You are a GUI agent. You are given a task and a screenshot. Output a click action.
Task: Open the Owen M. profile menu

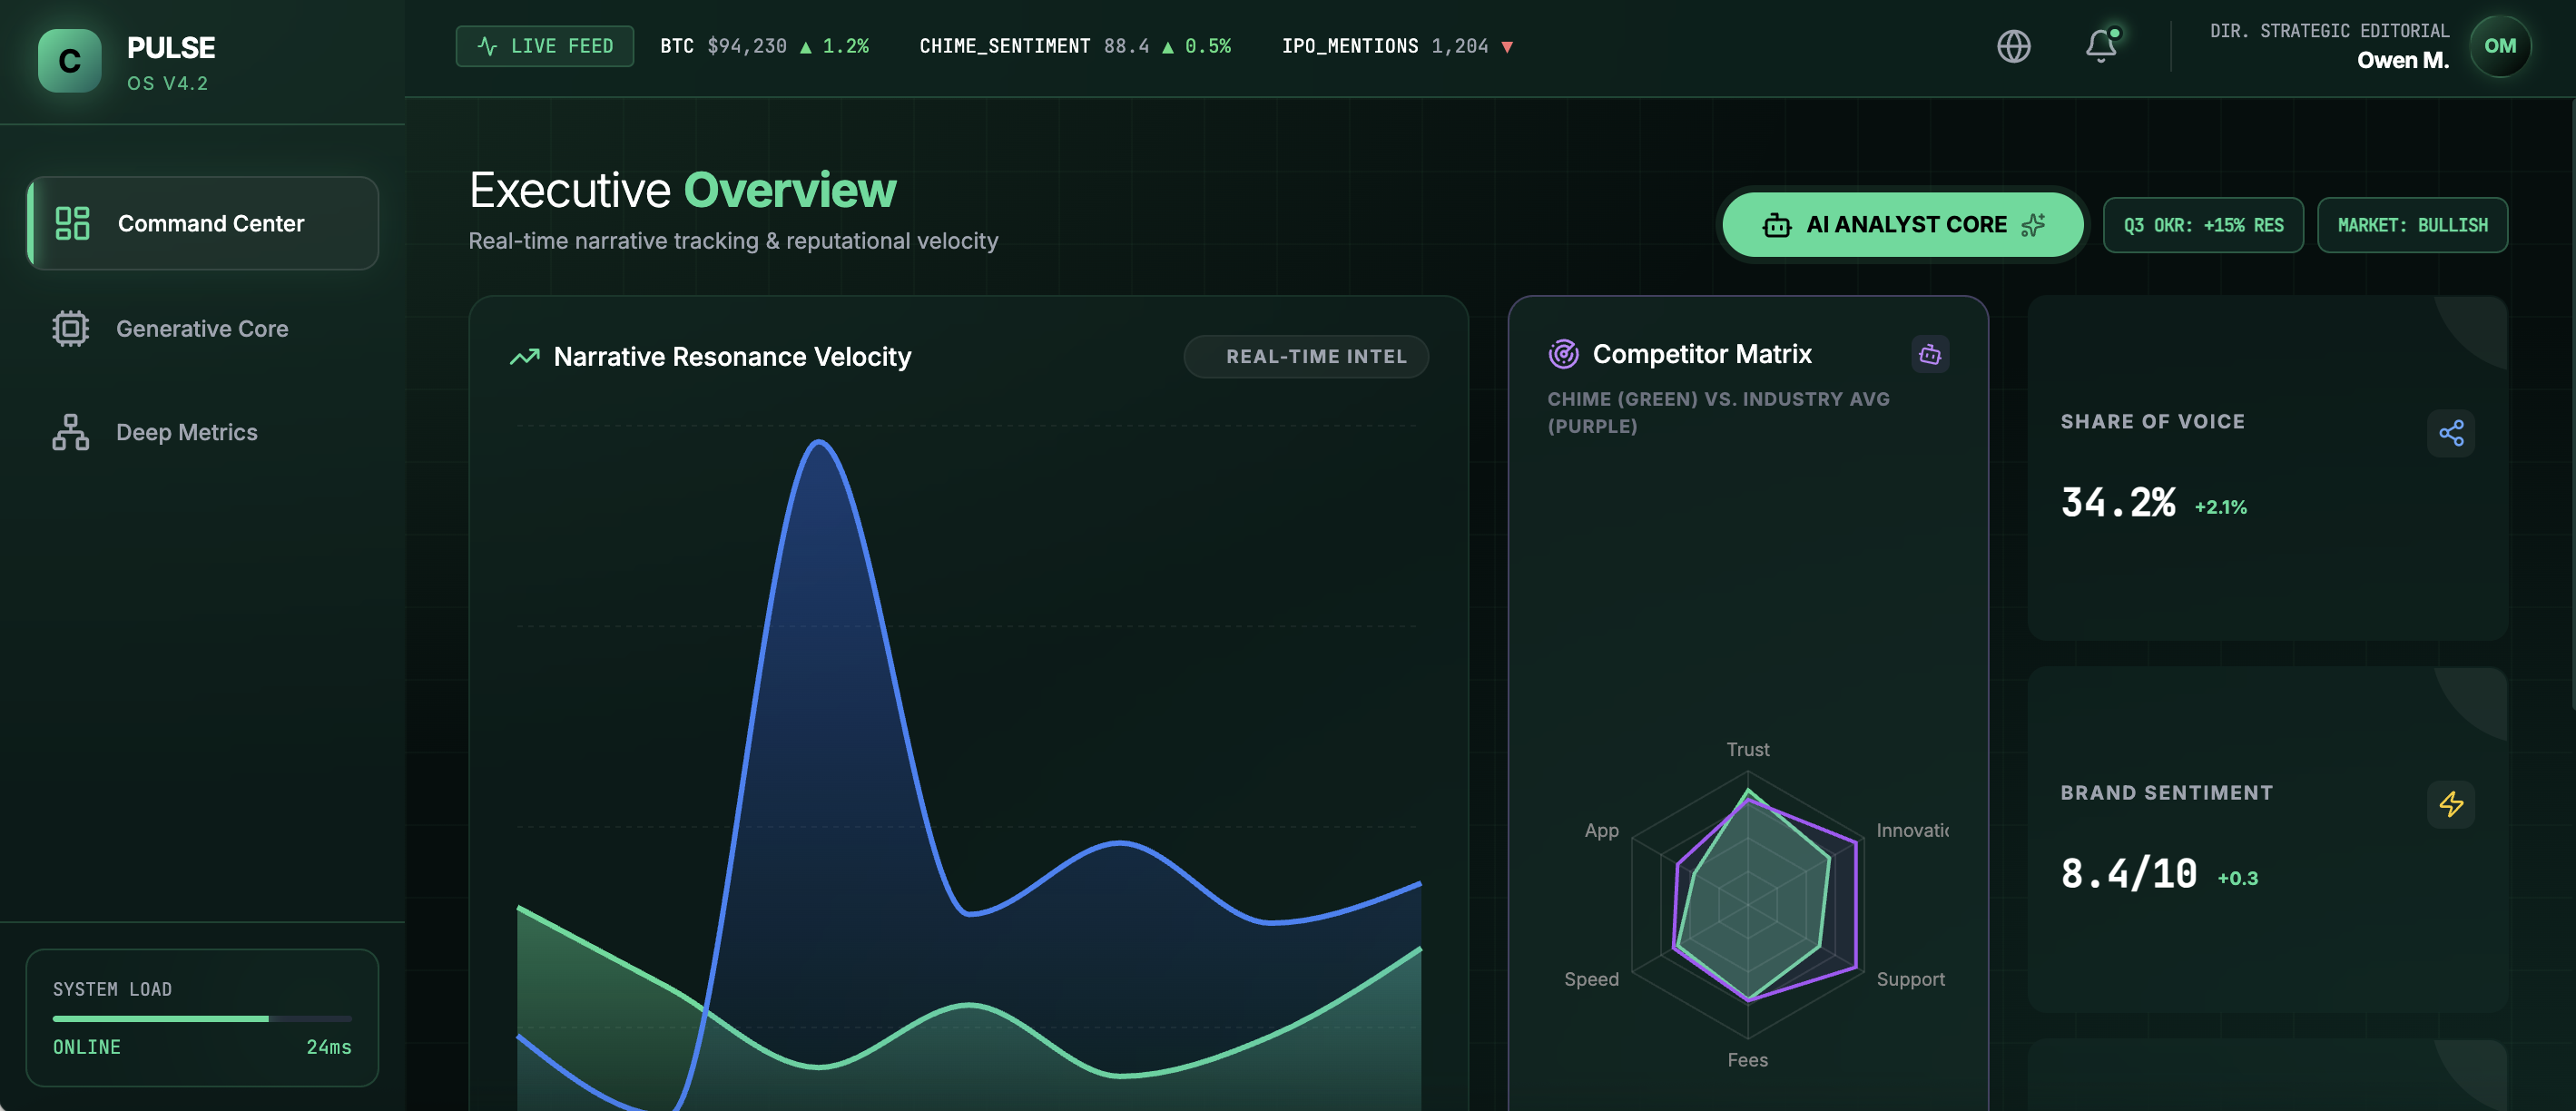(2500, 45)
